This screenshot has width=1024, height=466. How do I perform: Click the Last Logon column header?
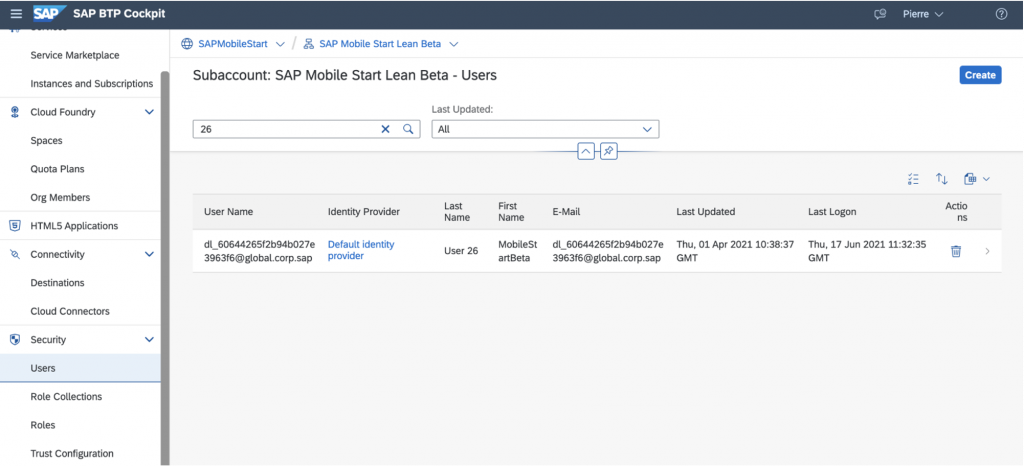click(x=832, y=211)
